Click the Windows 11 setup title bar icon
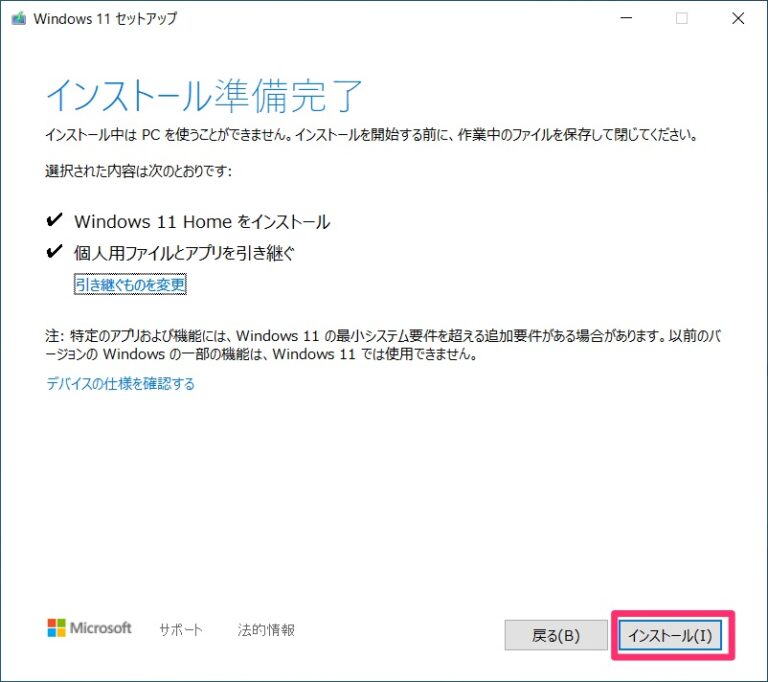 pos(18,19)
